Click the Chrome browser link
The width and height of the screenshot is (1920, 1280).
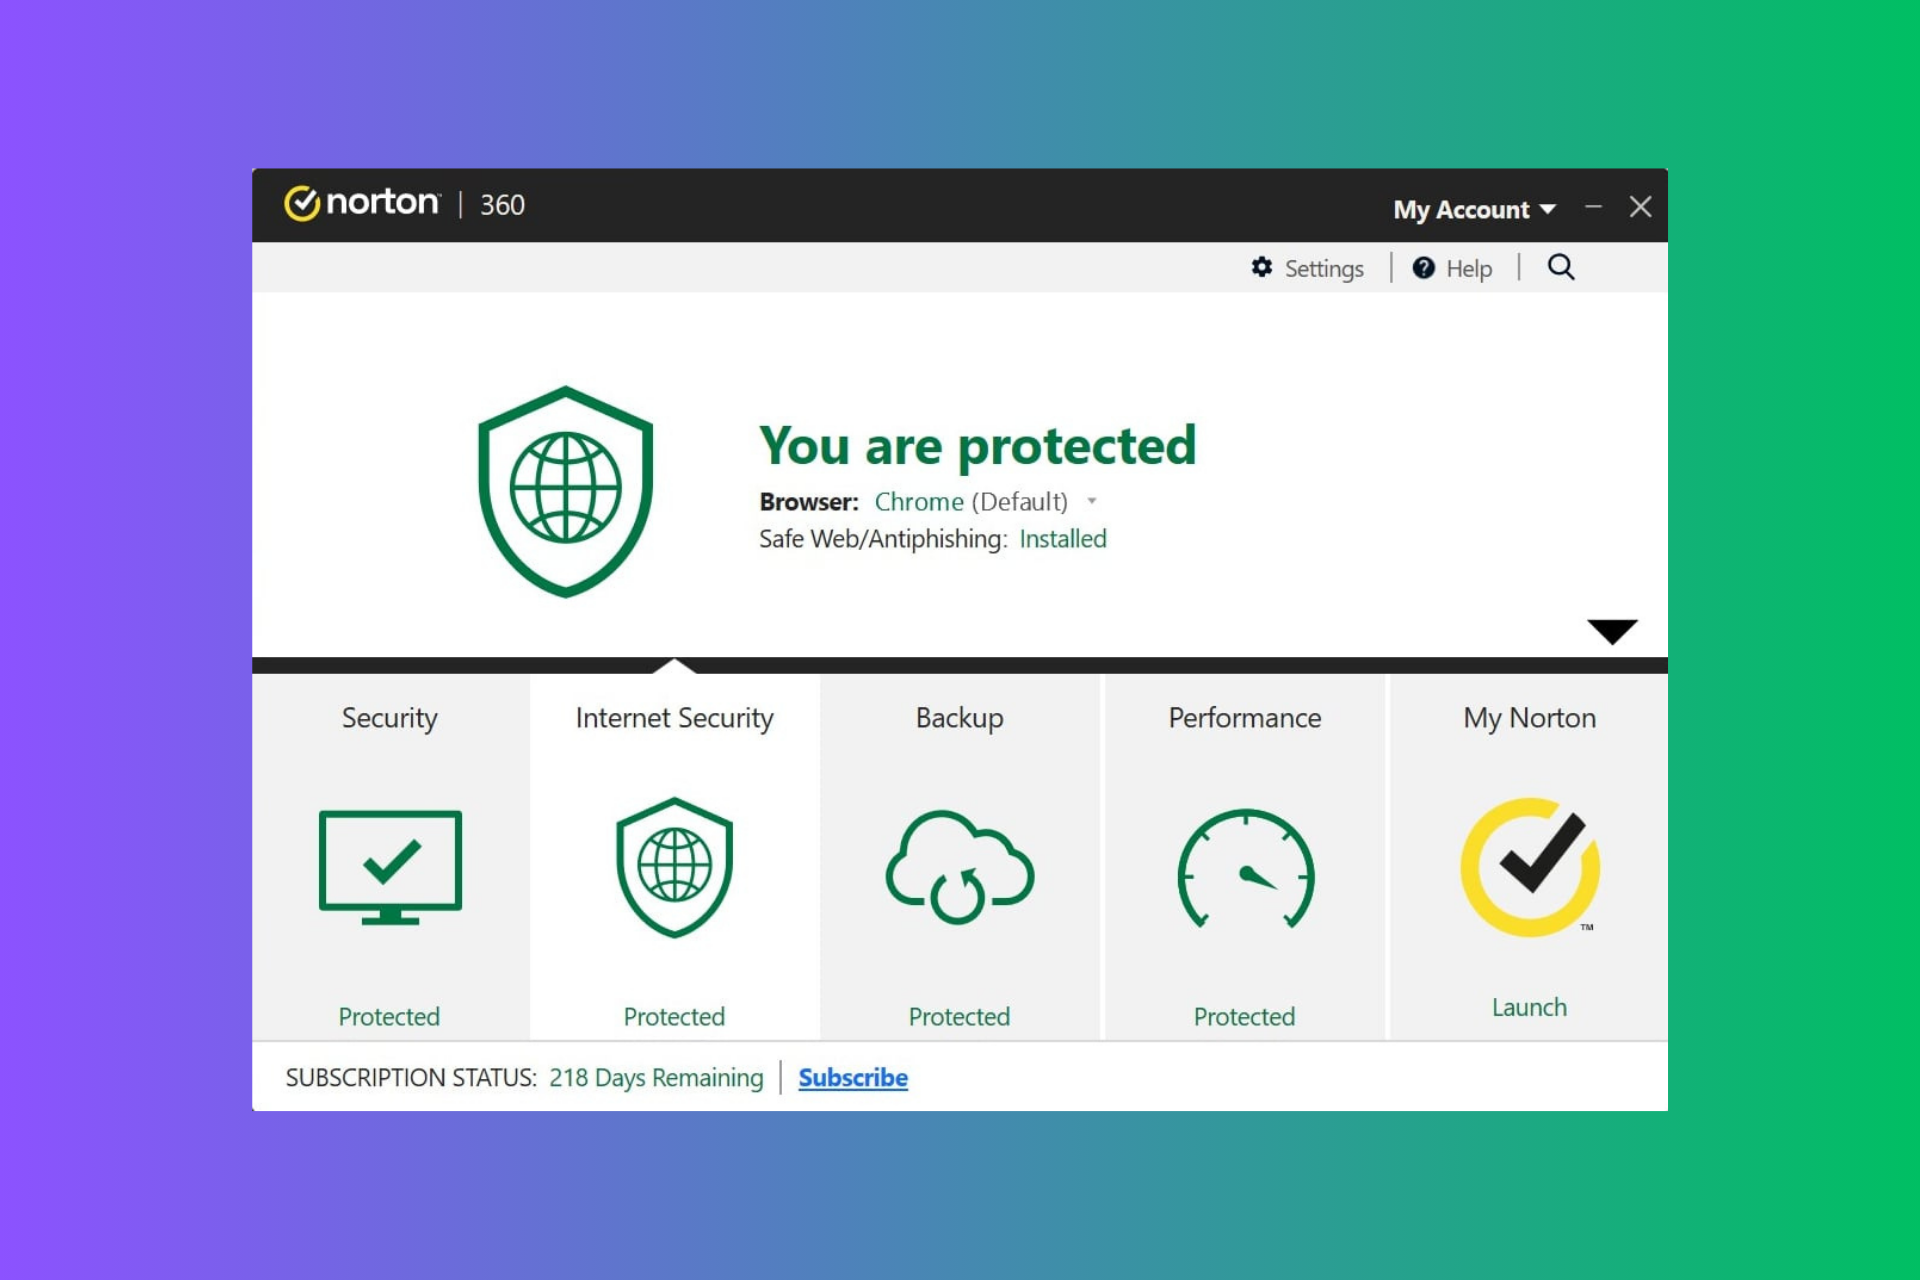tap(919, 501)
